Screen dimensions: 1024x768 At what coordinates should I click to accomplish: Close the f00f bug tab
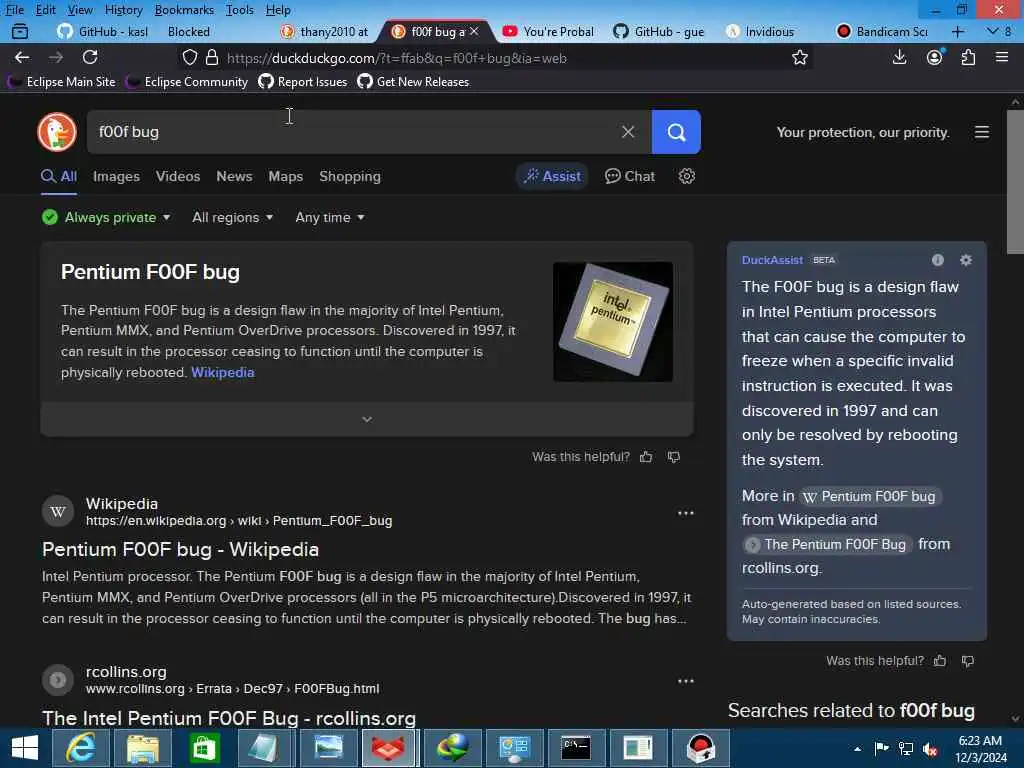(x=474, y=31)
